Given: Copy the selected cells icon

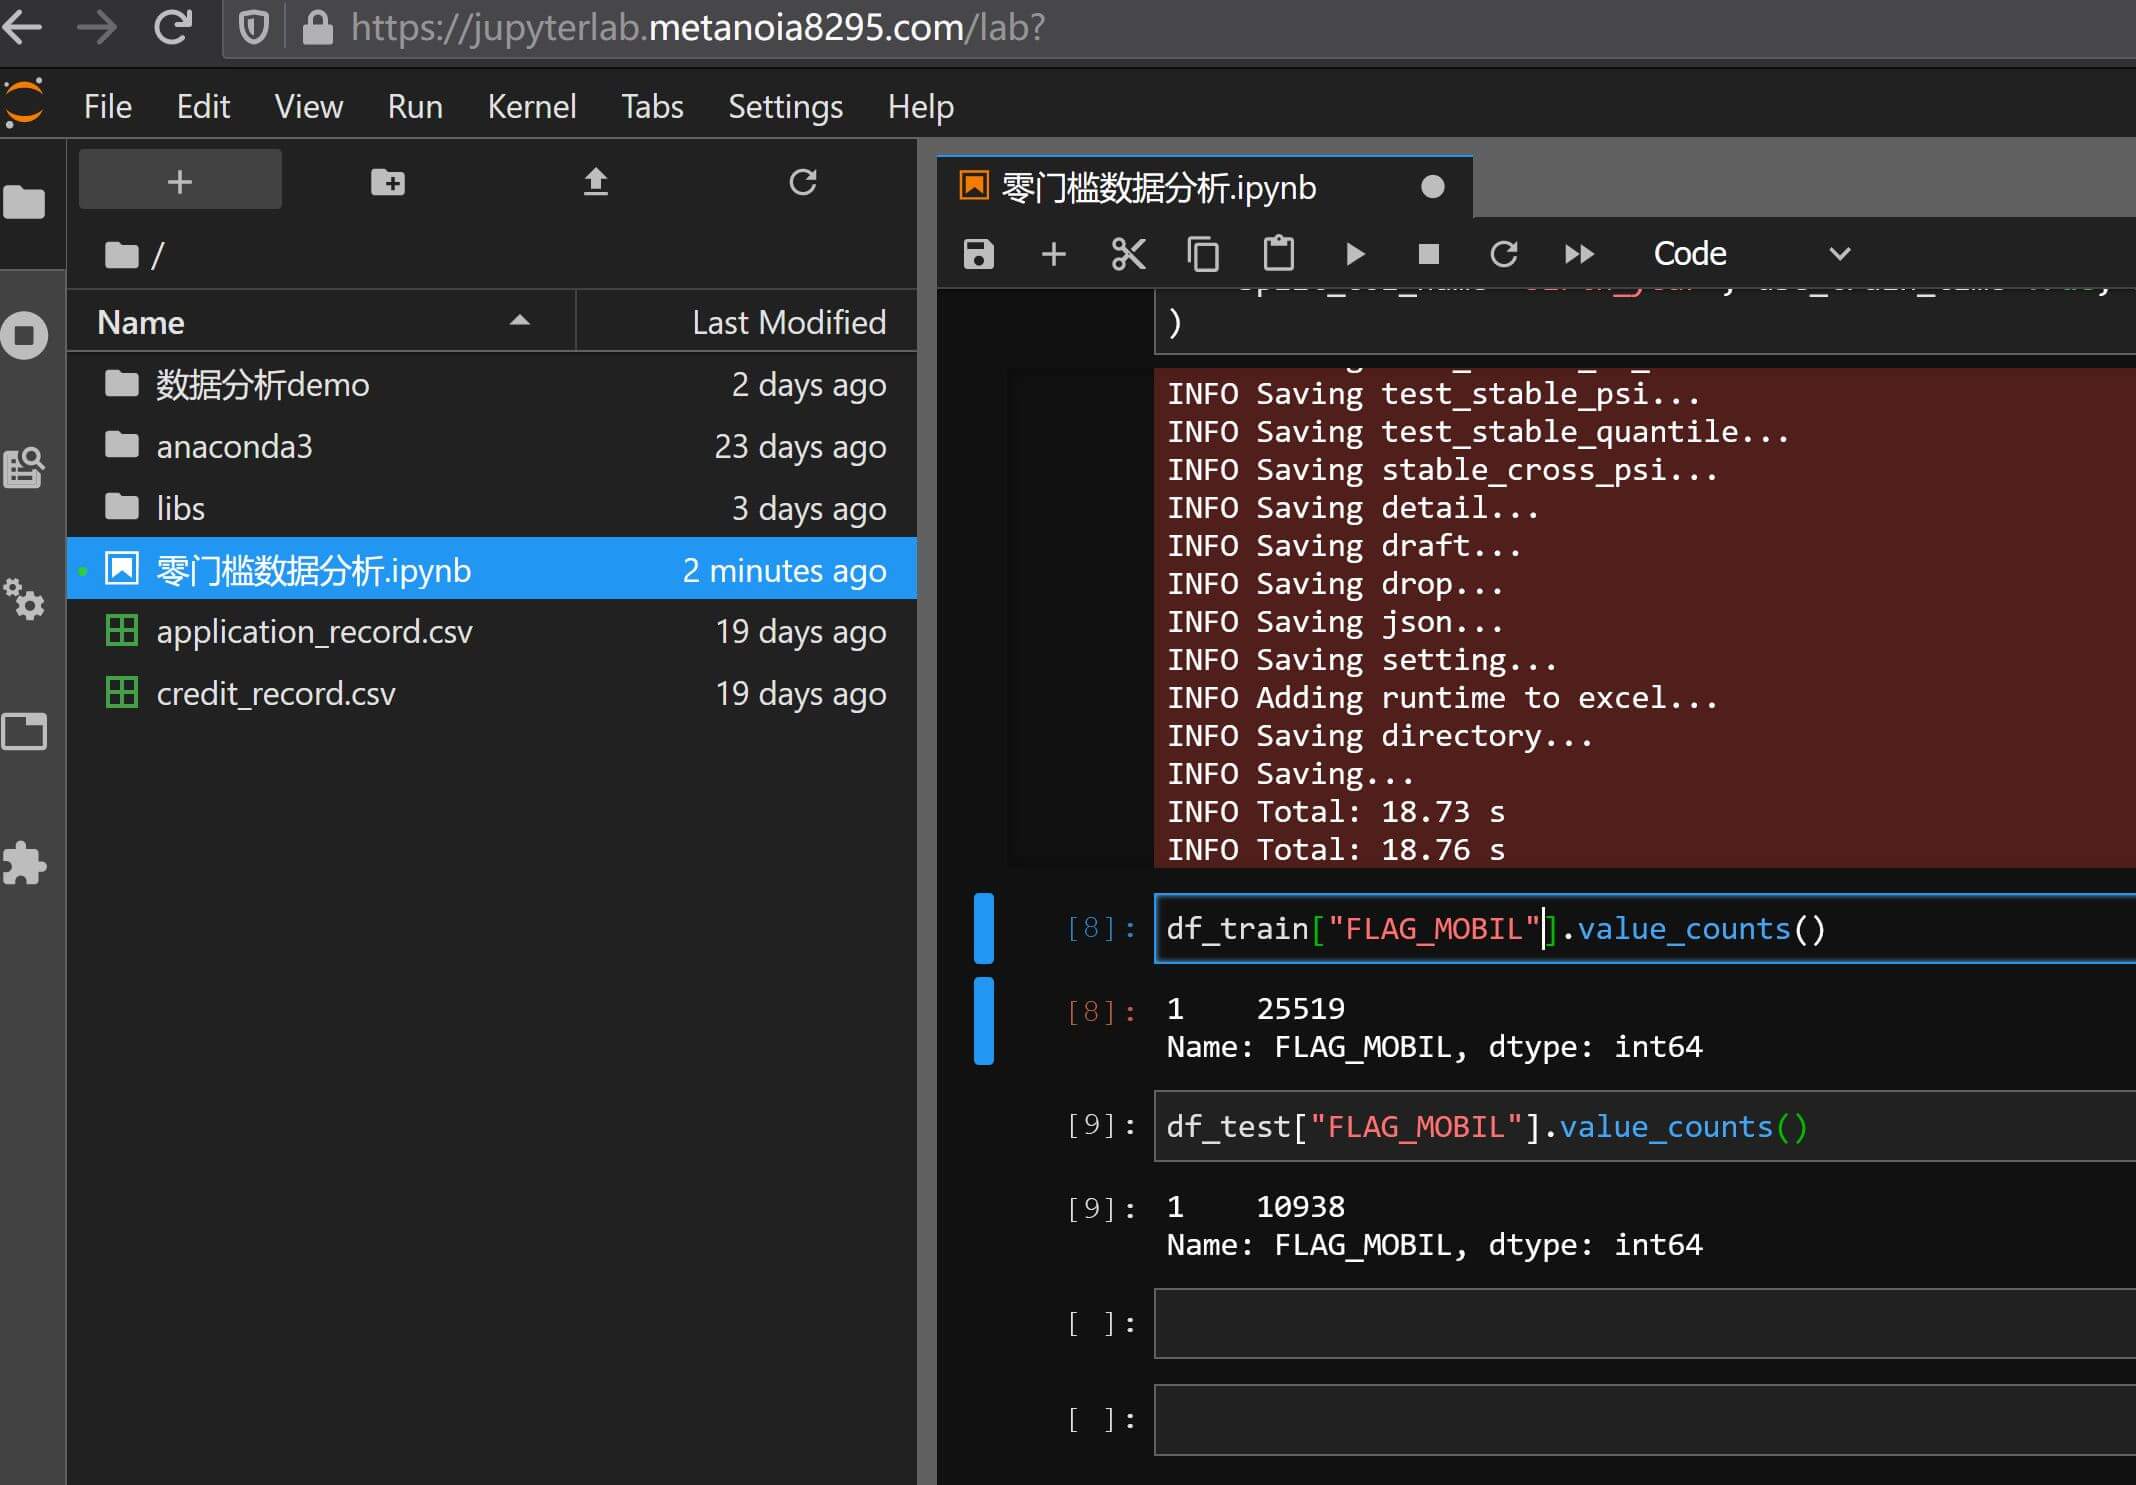Looking at the screenshot, I should point(1203,254).
